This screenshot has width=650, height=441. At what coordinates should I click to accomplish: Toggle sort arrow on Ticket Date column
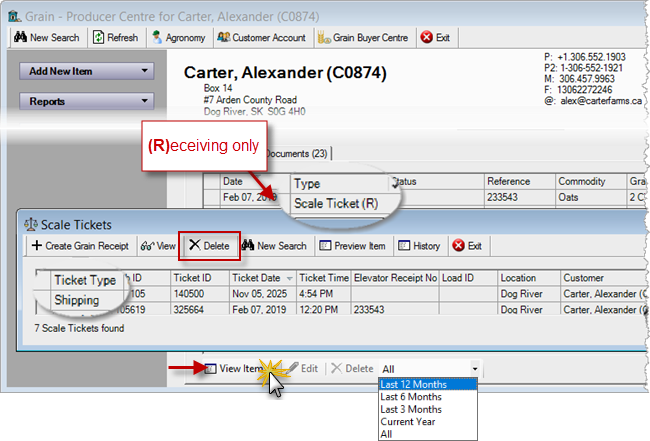pyautogui.click(x=290, y=279)
